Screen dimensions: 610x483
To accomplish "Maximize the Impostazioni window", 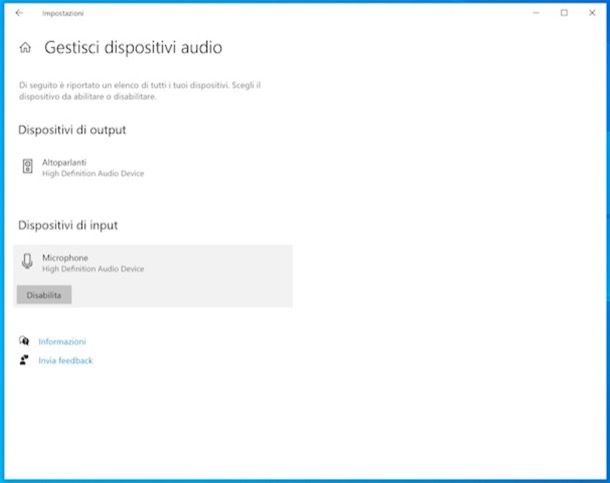I will coord(564,13).
